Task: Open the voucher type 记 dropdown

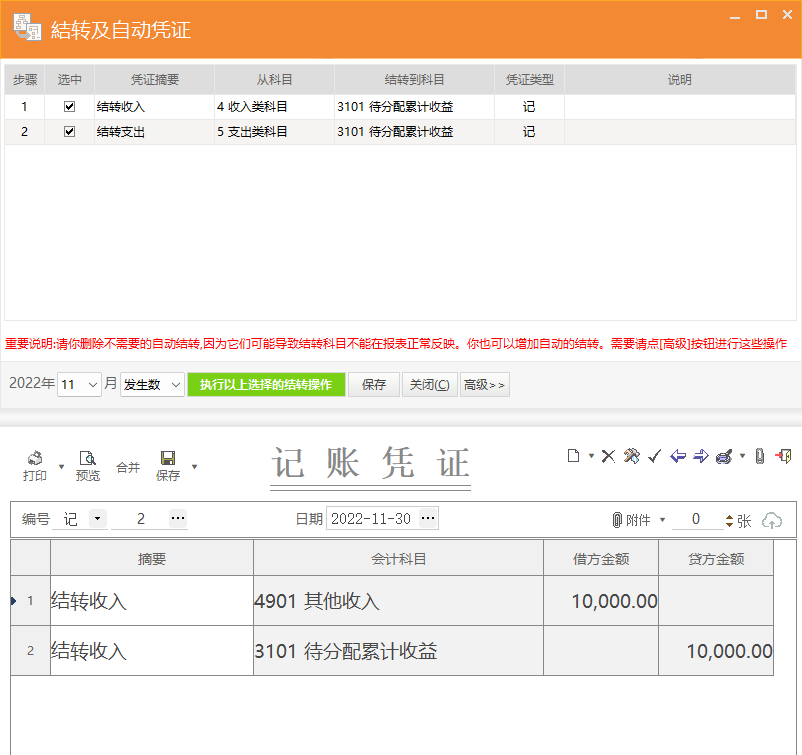Action: point(97,518)
